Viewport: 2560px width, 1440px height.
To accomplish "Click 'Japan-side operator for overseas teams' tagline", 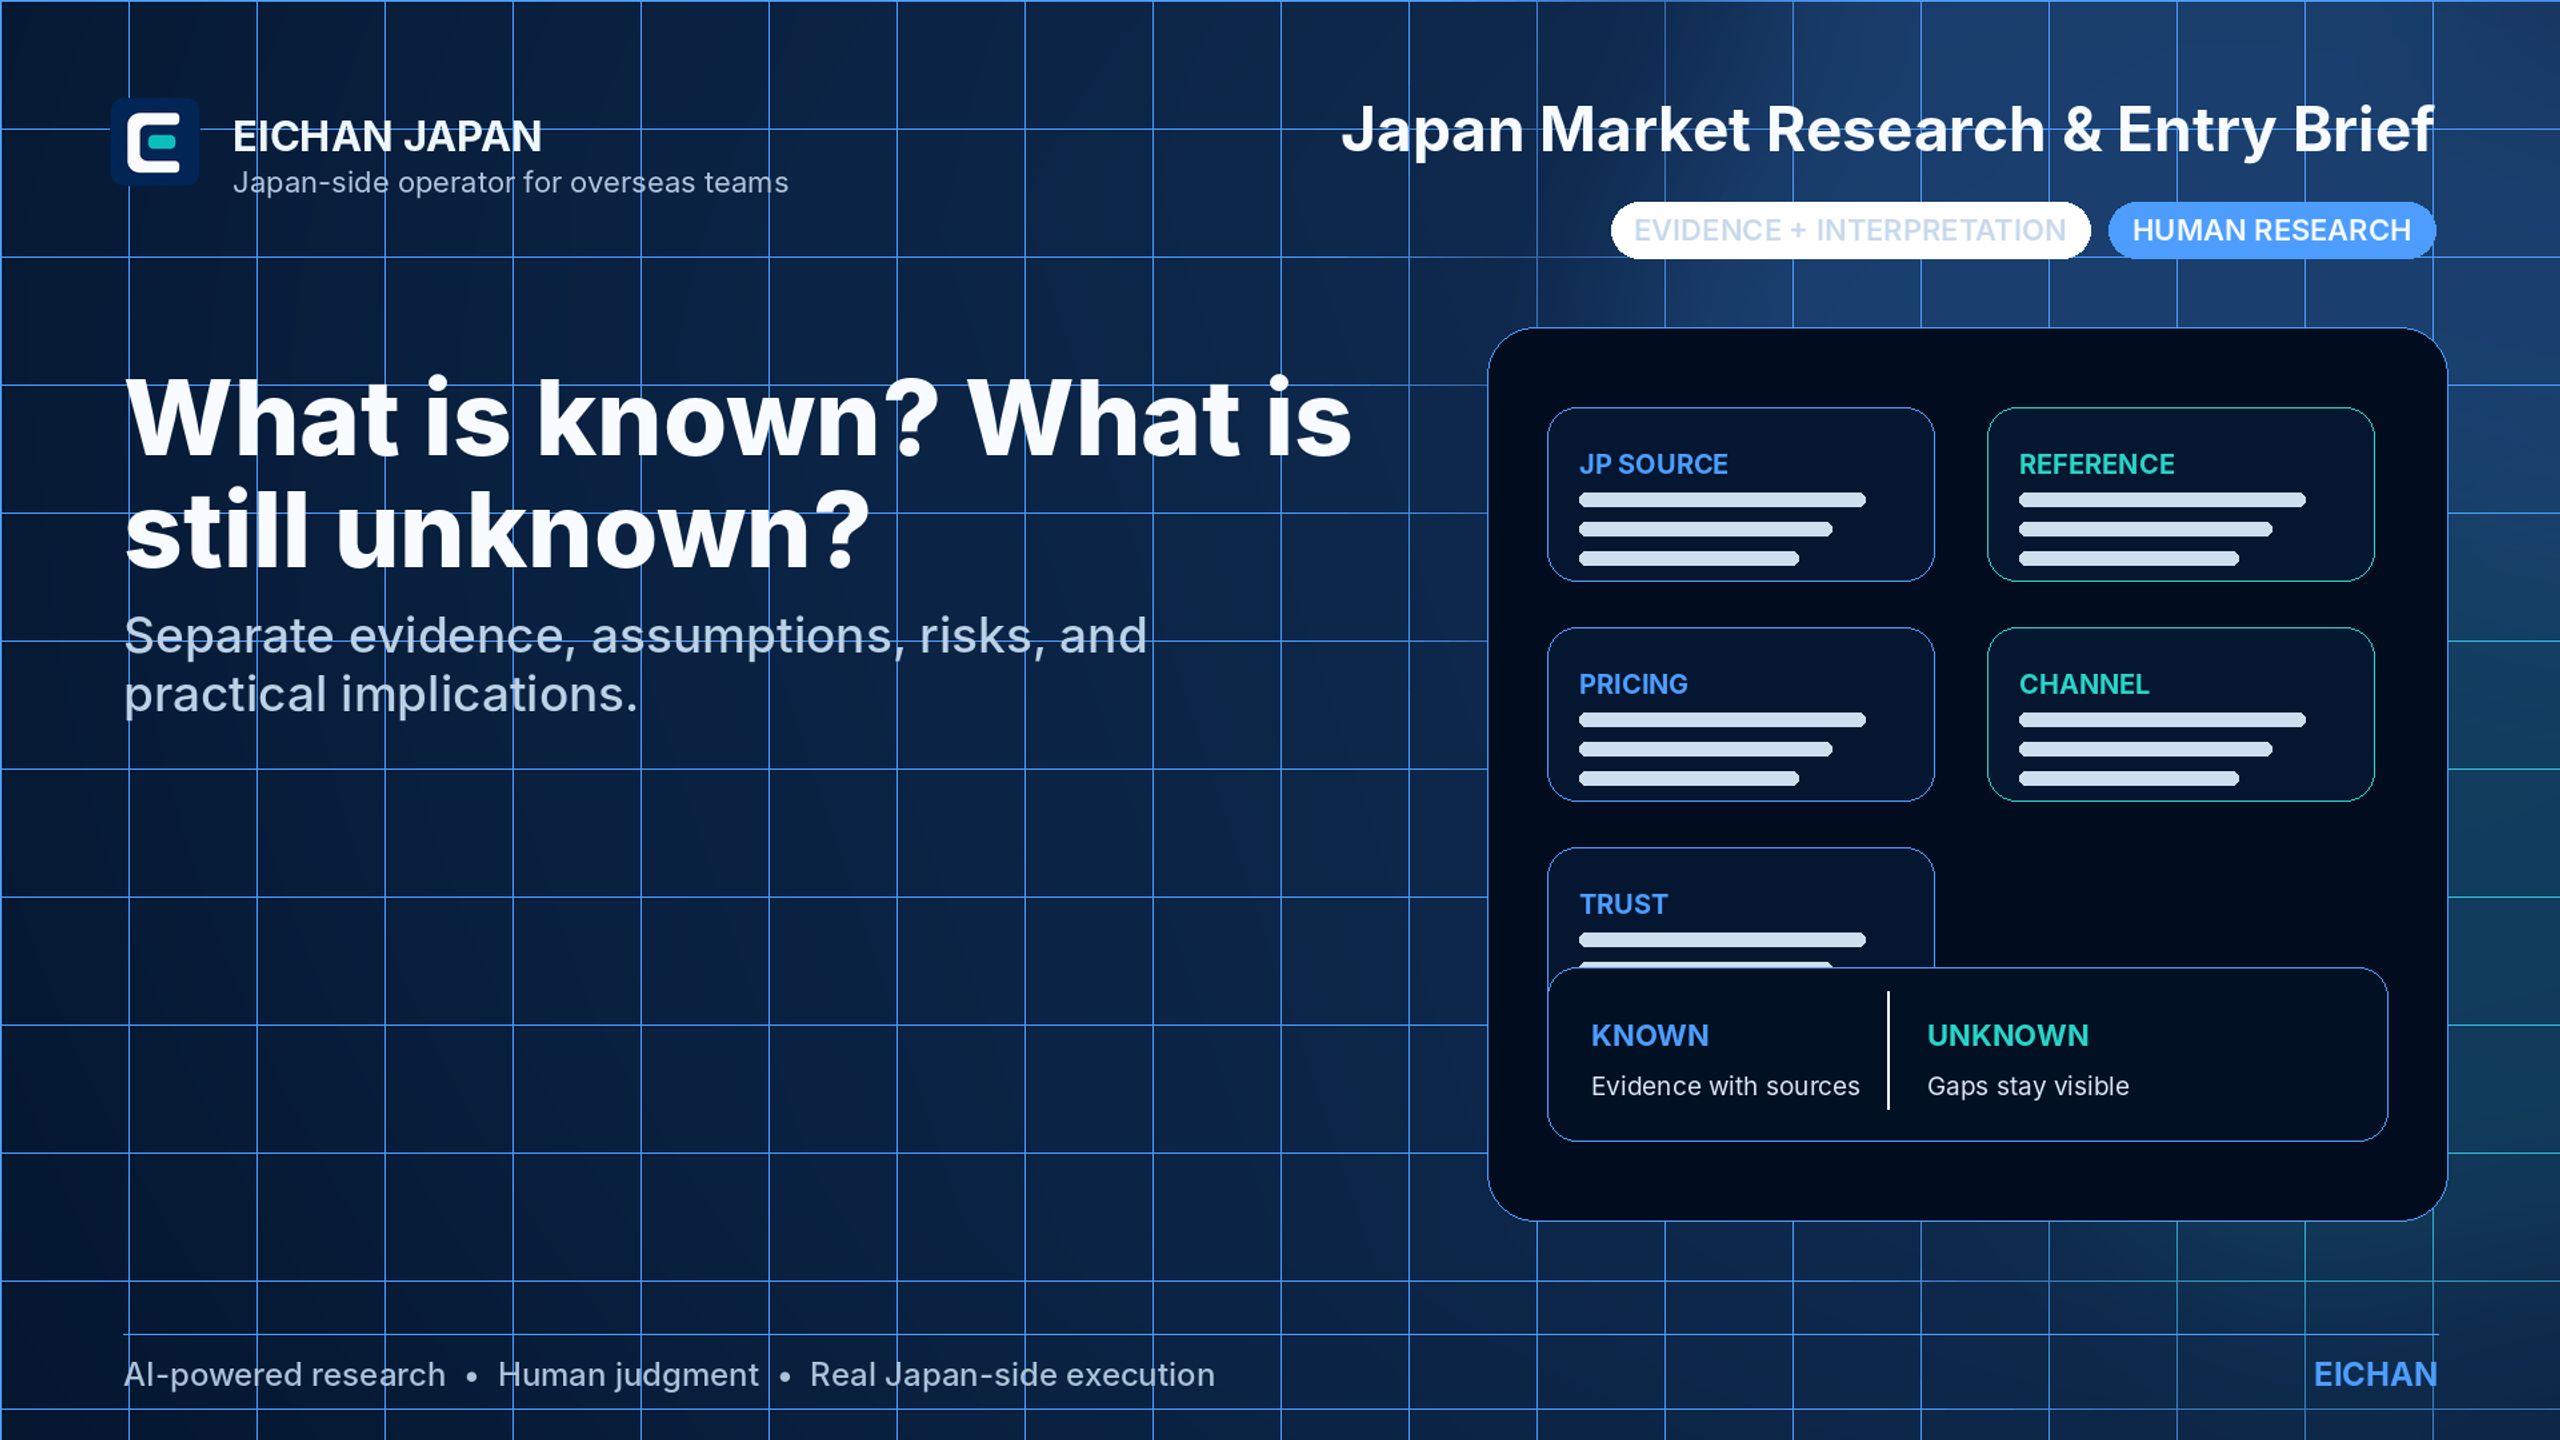I will point(510,182).
